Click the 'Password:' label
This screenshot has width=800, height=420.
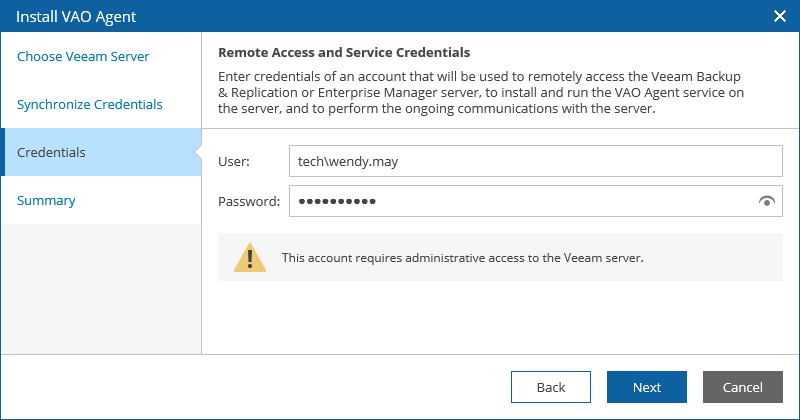pos(249,201)
